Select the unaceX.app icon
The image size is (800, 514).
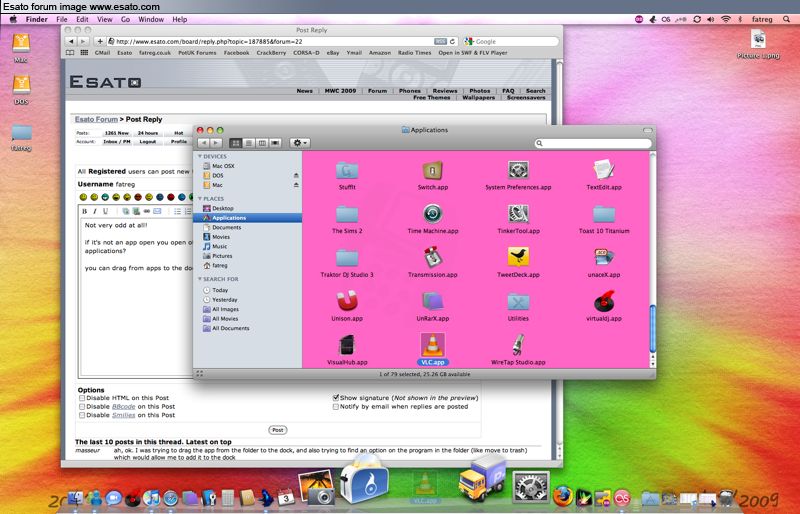coord(604,257)
